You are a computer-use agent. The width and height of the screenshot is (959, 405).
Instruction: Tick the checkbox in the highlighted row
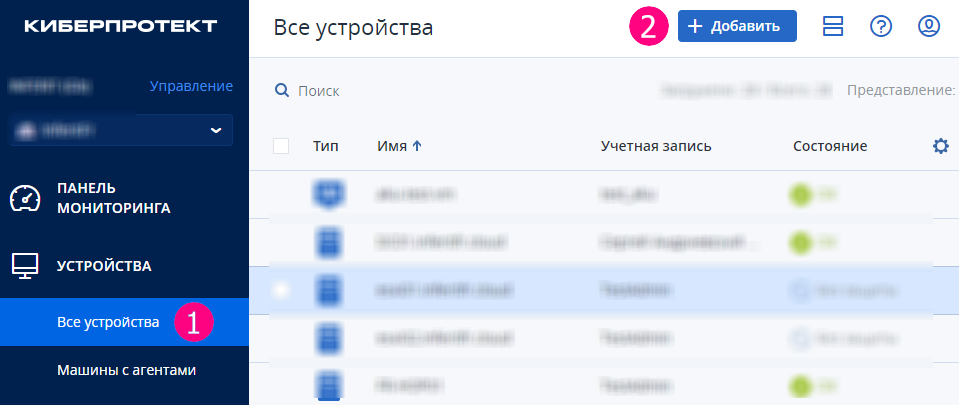pyautogui.click(x=281, y=290)
